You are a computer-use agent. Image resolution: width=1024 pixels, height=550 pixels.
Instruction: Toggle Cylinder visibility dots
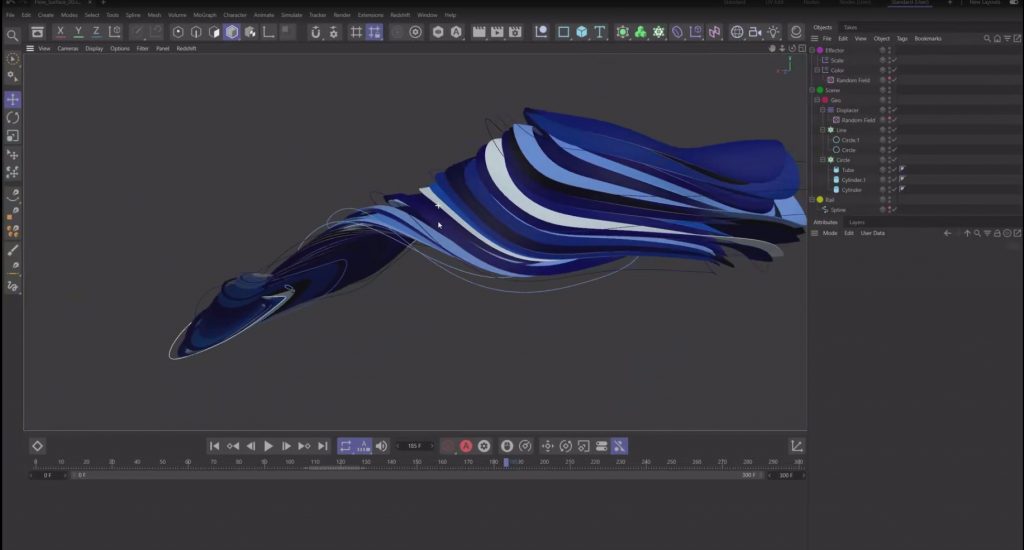pos(888,189)
